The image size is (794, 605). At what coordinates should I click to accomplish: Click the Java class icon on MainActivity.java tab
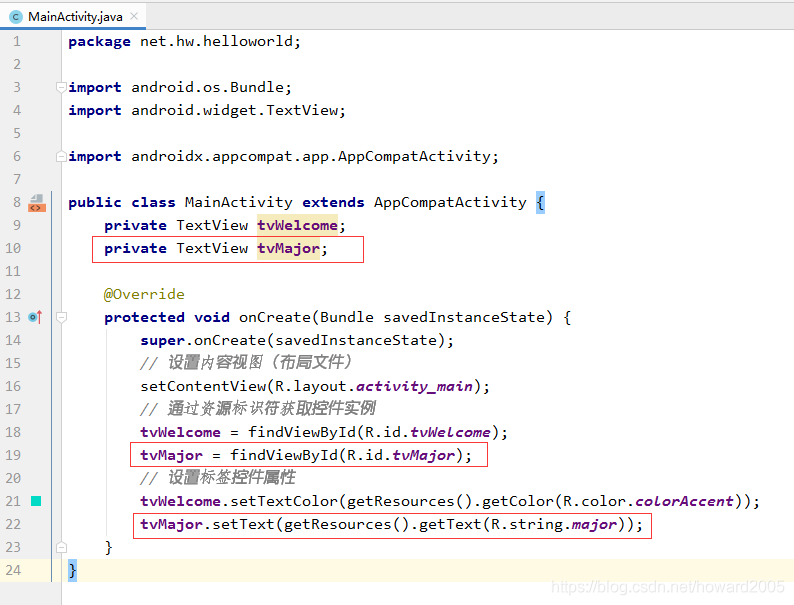pos(16,17)
